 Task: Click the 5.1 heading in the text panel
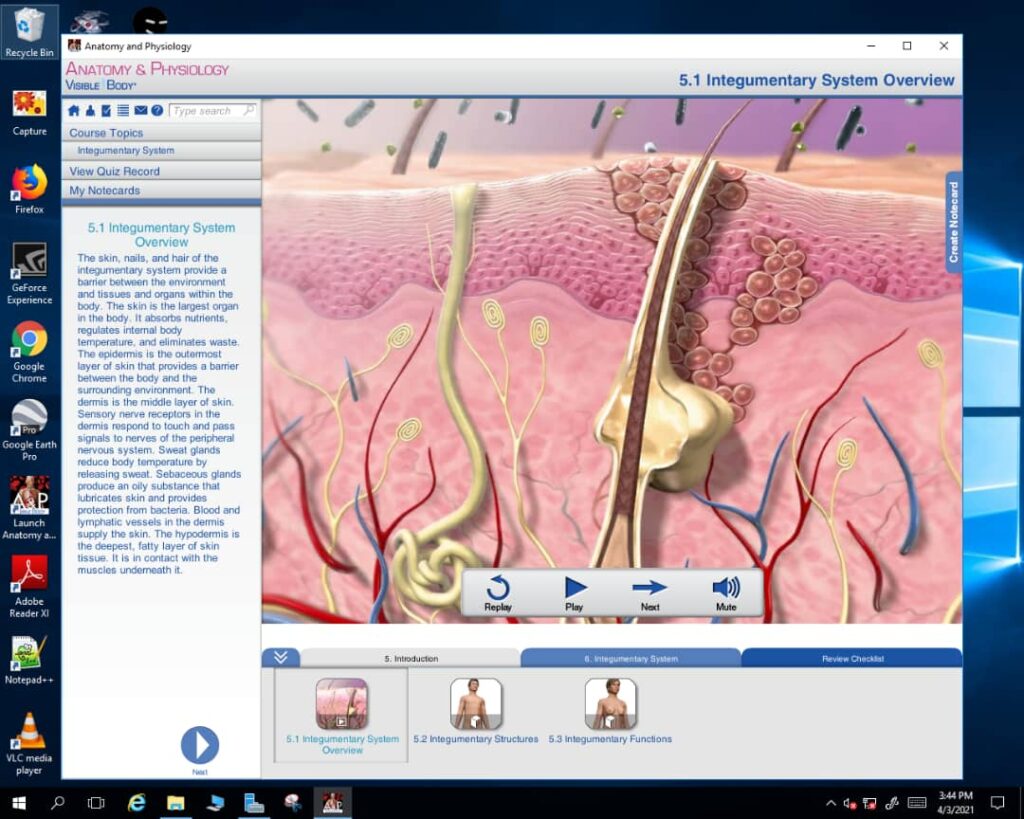(161, 234)
